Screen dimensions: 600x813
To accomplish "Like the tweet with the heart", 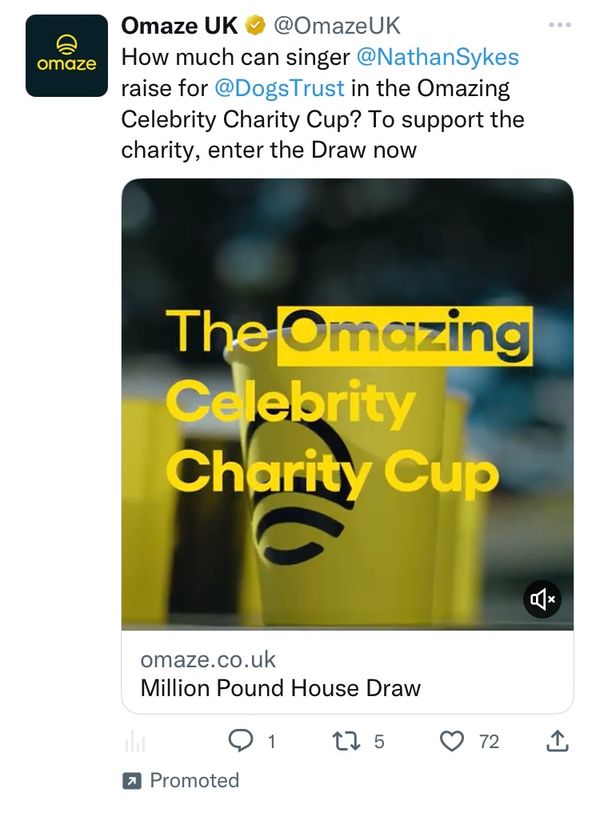I will coord(453,741).
